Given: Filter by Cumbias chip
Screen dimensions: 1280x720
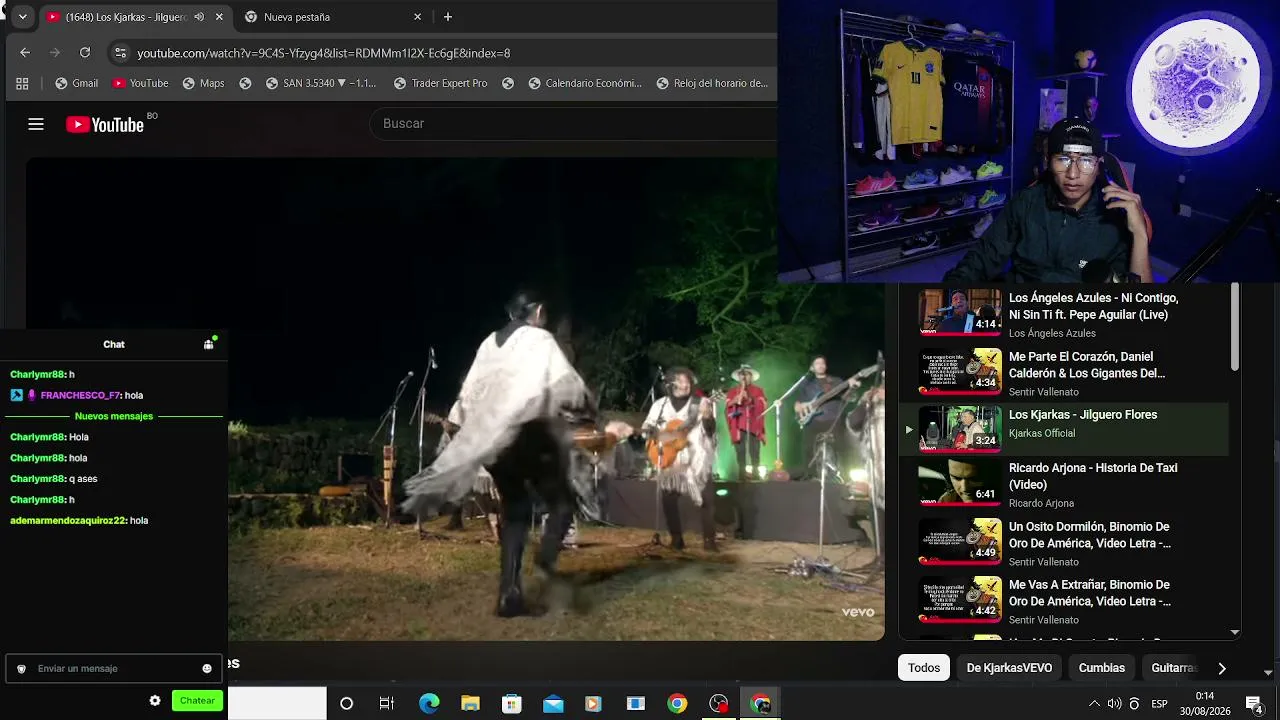Looking at the screenshot, I should coord(1102,668).
